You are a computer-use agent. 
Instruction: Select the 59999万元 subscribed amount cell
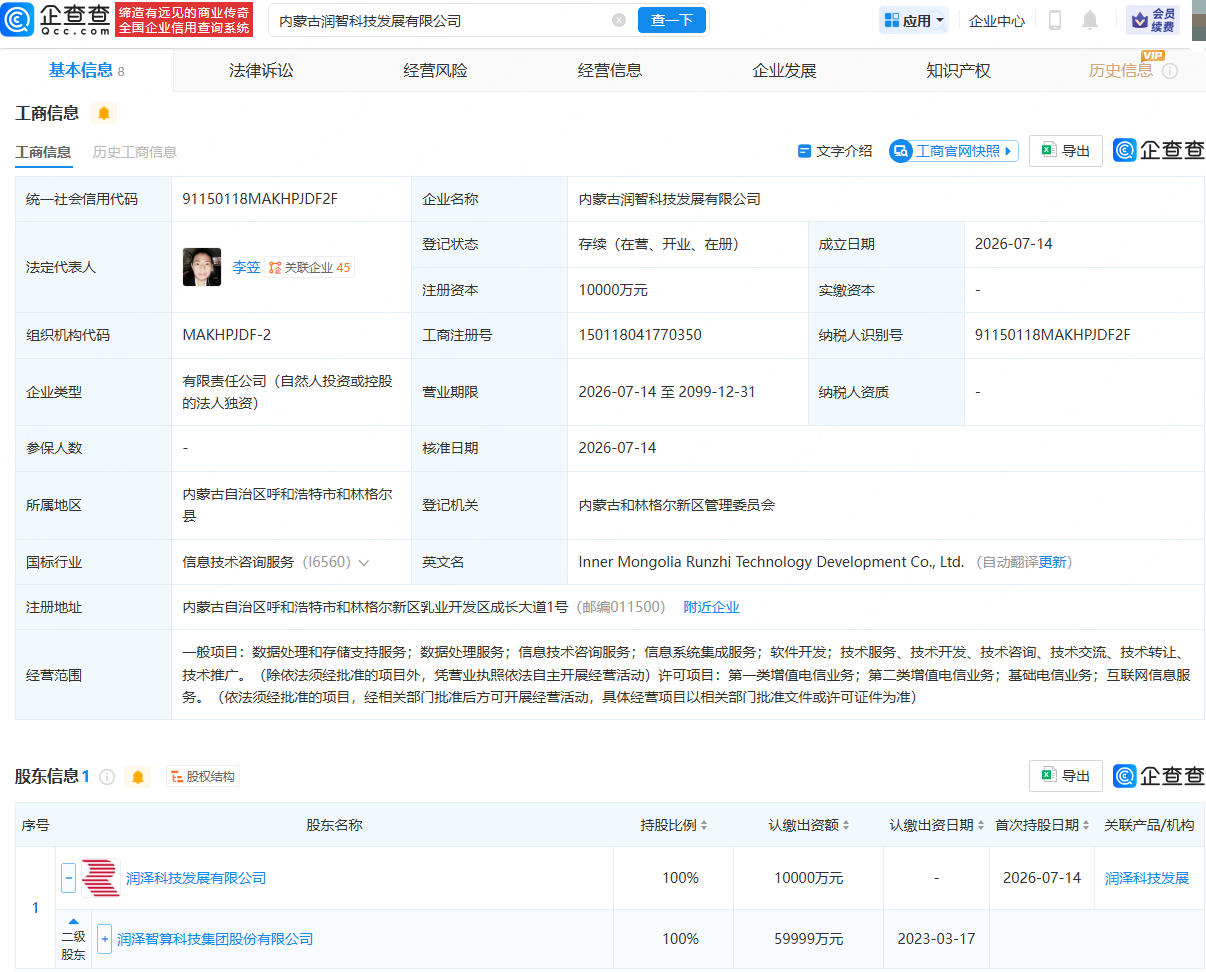(x=809, y=939)
